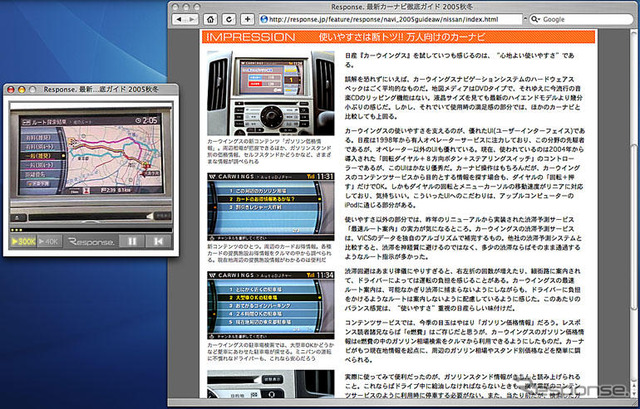The image size is (640, 409).
Task: Click the paragraph beginning 日産『カーウイングス』
Action: [x=460, y=60]
